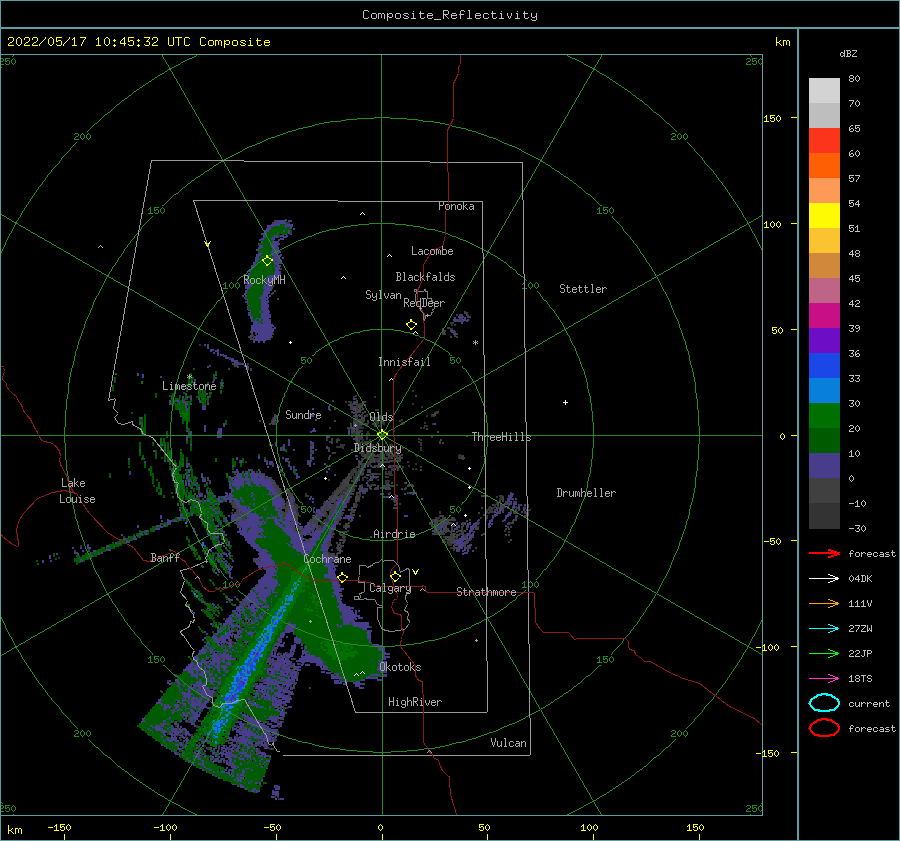
Task: Click the Sylvan label
Action: tap(383, 295)
